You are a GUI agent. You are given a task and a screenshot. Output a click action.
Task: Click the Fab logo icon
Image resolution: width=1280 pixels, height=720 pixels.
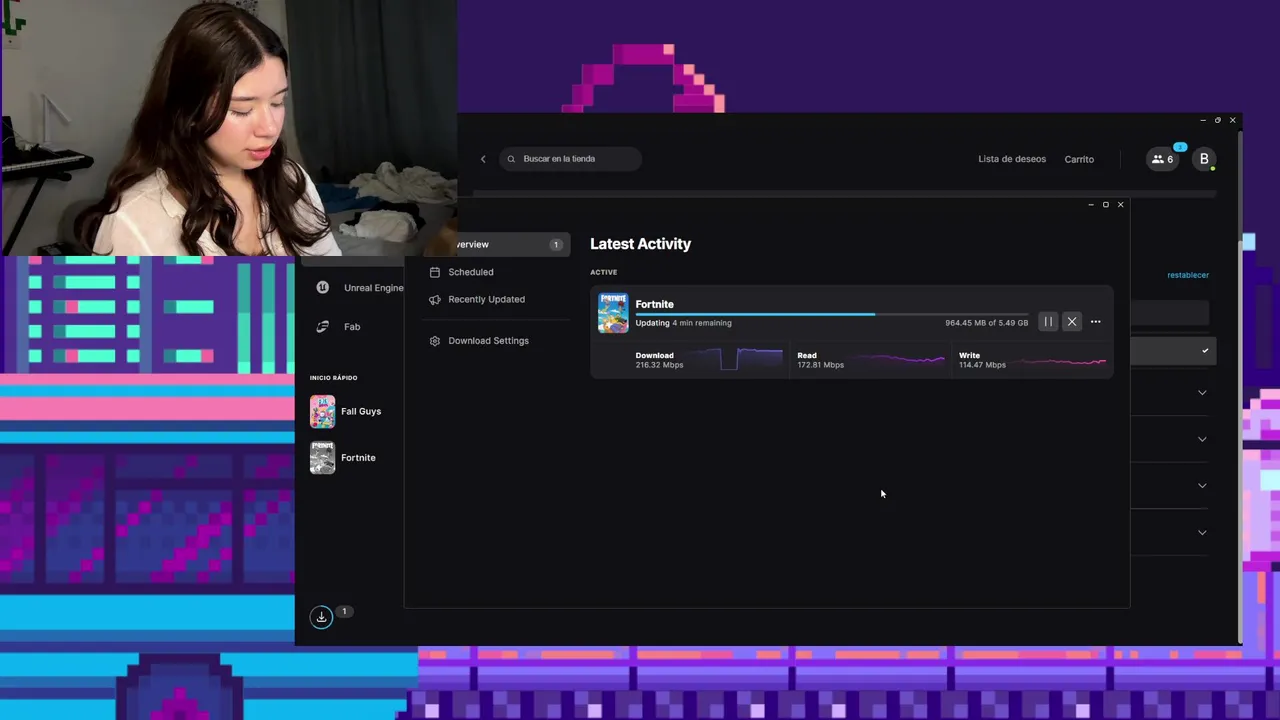322,326
